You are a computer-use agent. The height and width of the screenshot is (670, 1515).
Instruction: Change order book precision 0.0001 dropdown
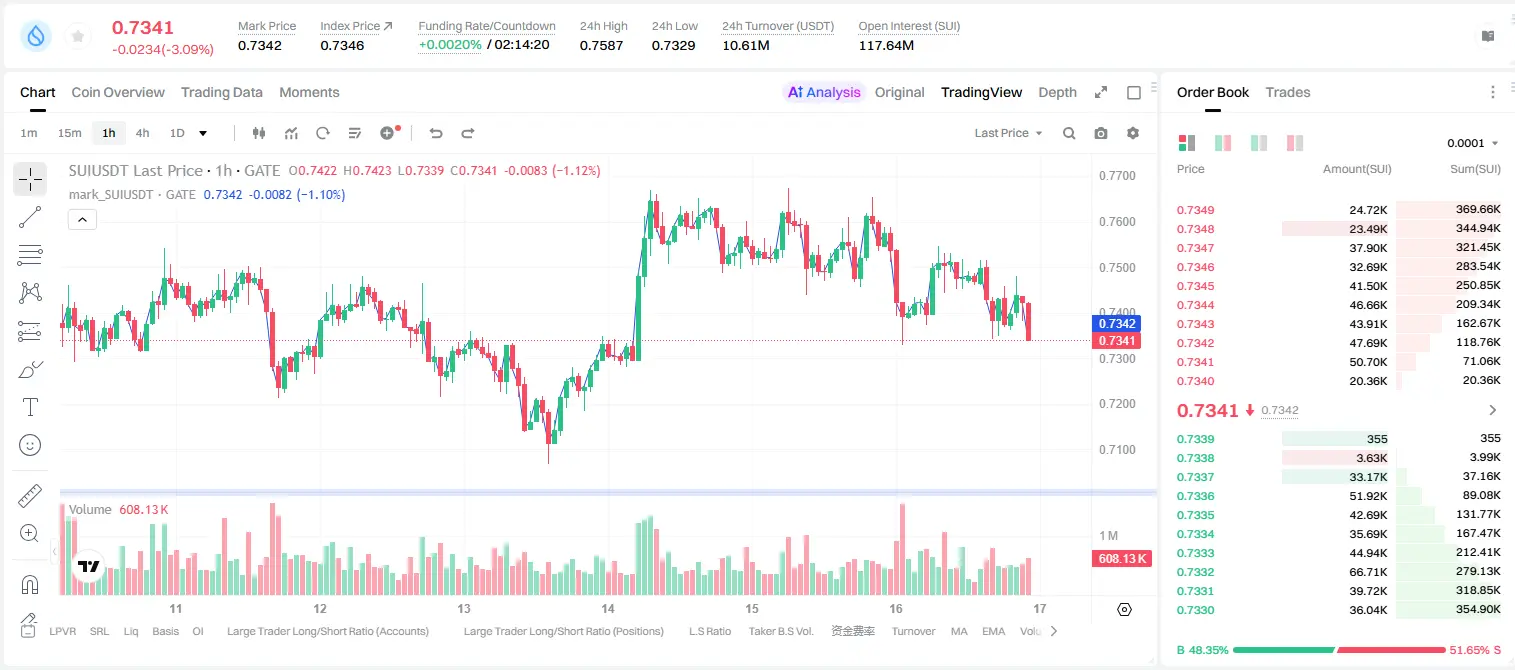click(1473, 143)
